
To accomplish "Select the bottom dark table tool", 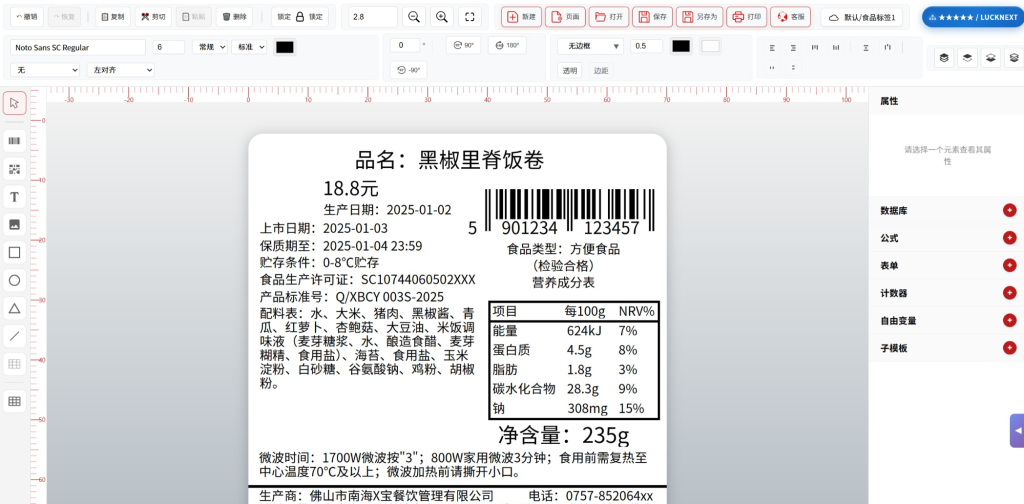I will pyautogui.click(x=14, y=401).
